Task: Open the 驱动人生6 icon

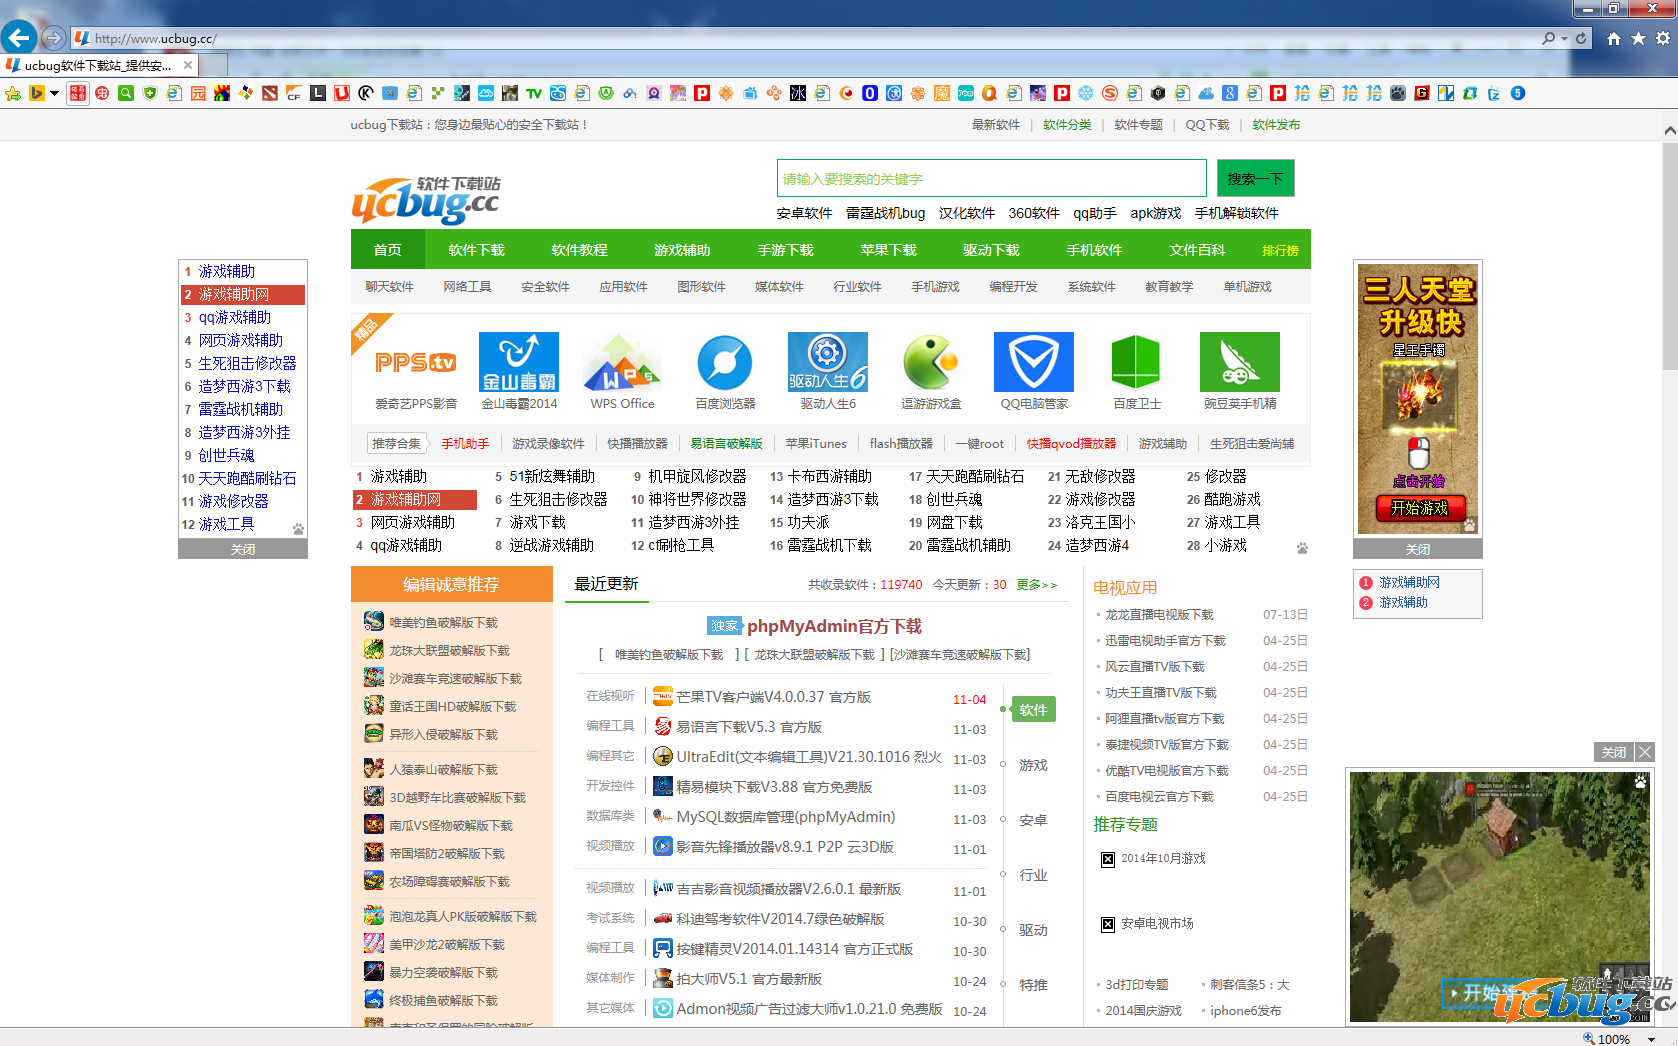Action: tap(828, 362)
